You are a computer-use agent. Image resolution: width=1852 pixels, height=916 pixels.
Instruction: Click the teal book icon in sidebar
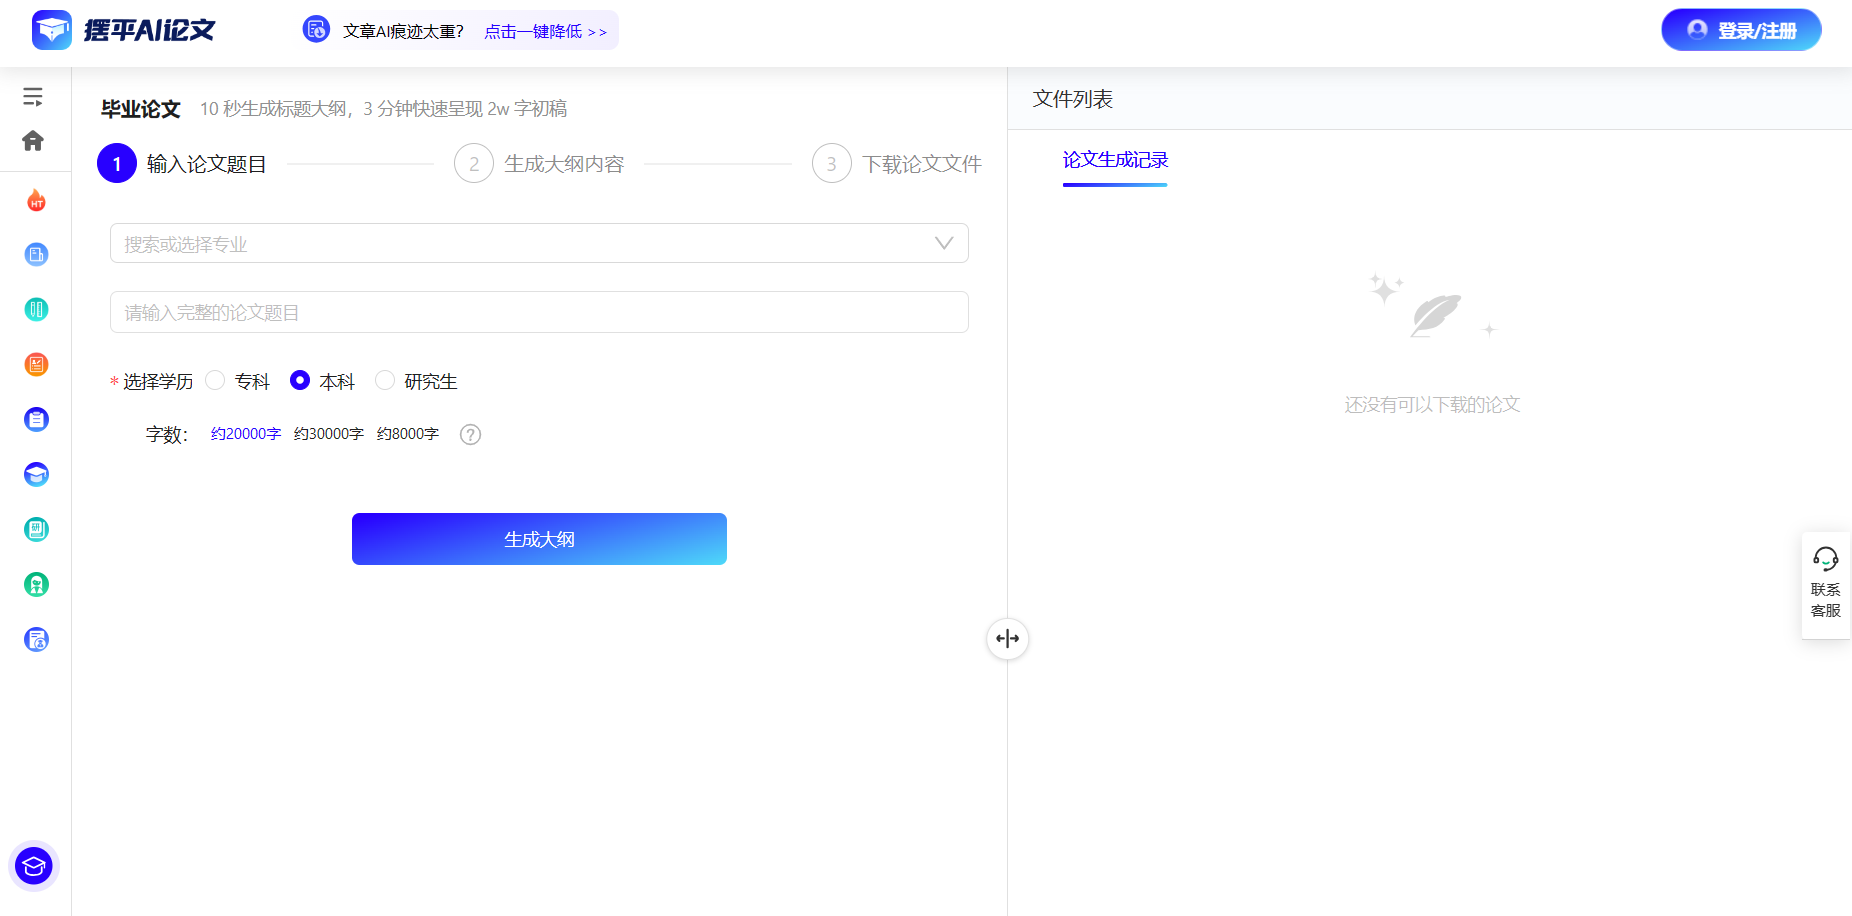pyautogui.click(x=36, y=310)
